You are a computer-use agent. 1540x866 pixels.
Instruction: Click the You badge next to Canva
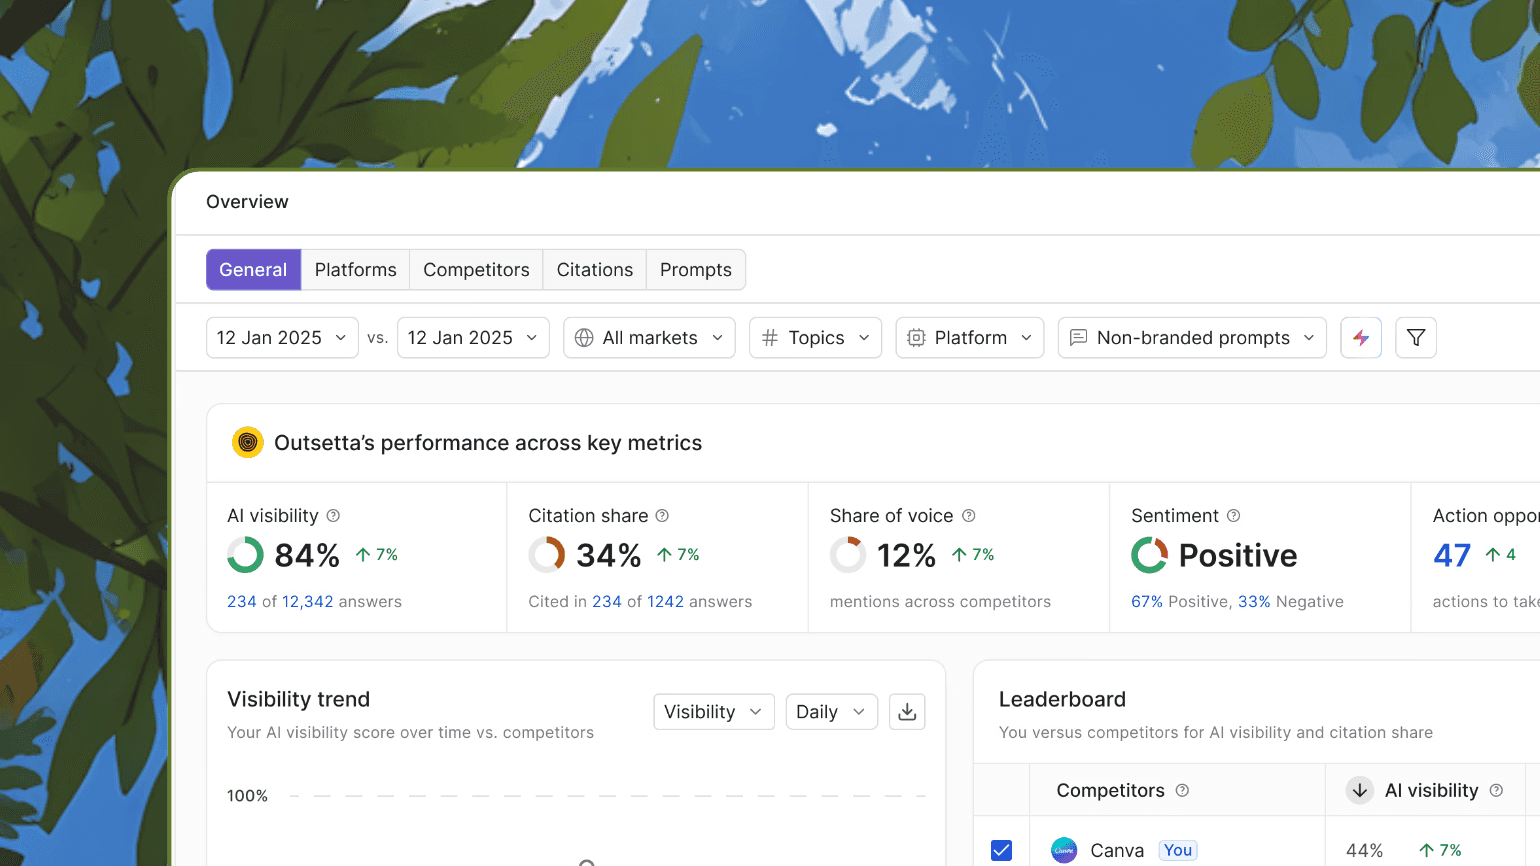tap(1178, 850)
